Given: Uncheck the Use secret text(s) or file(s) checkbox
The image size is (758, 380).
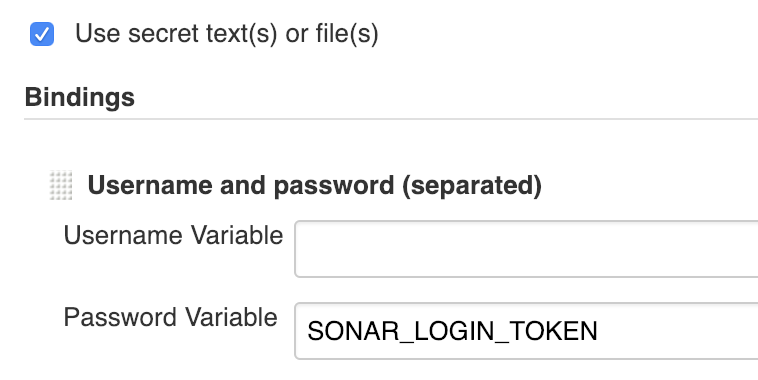Looking at the screenshot, I should pyautogui.click(x=42, y=34).
